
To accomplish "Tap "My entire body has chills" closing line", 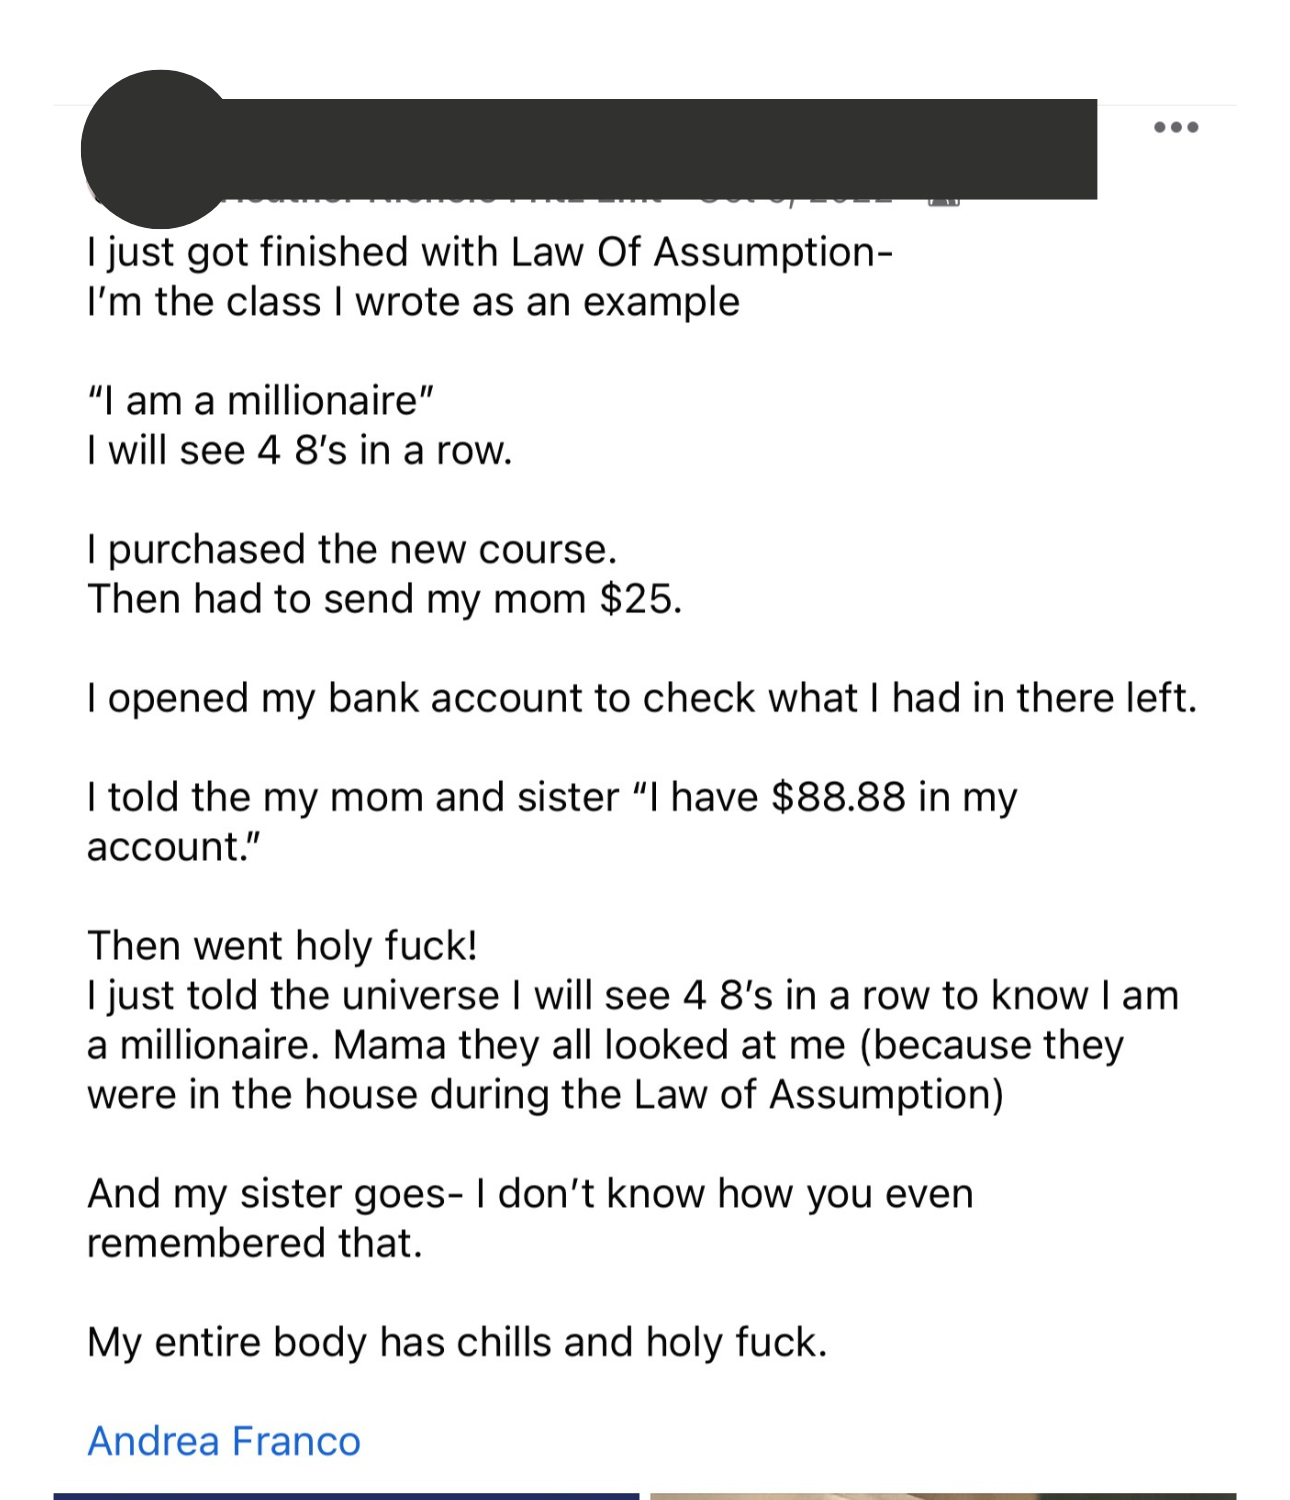I will pos(458,1342).
